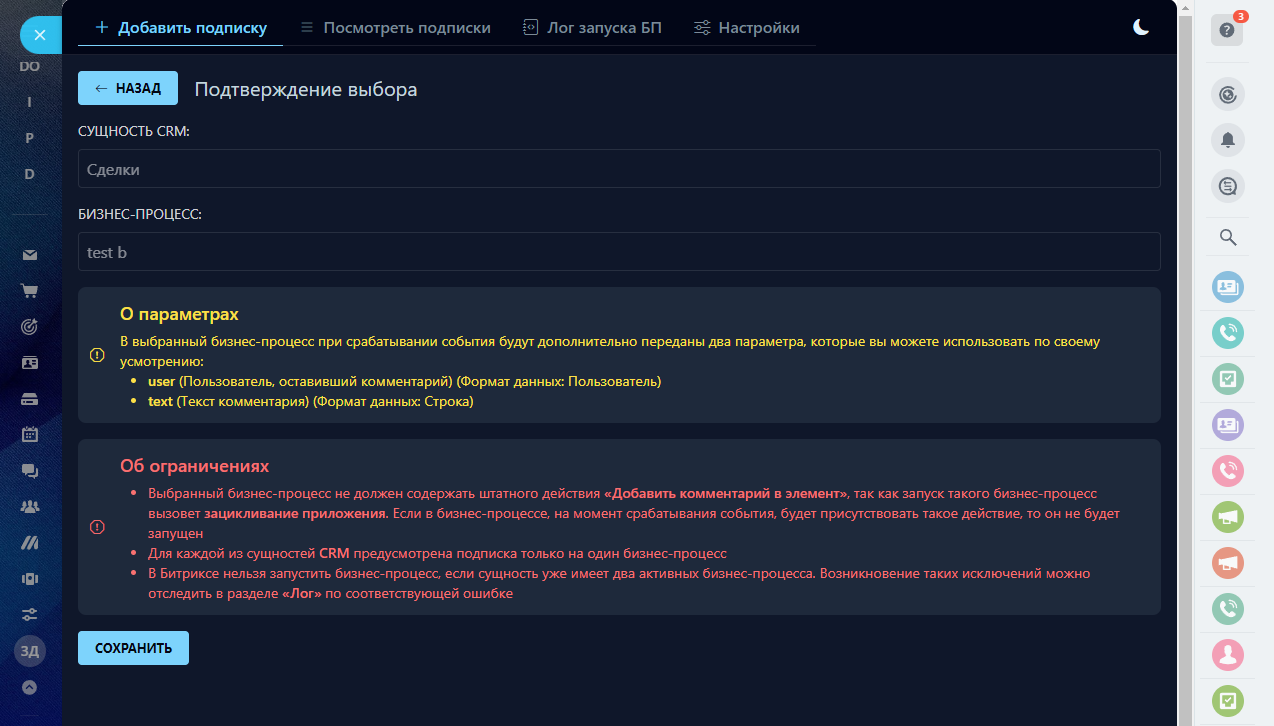
Task: Open the blue contact card item in the right panel
Action: click(1227, 288)
